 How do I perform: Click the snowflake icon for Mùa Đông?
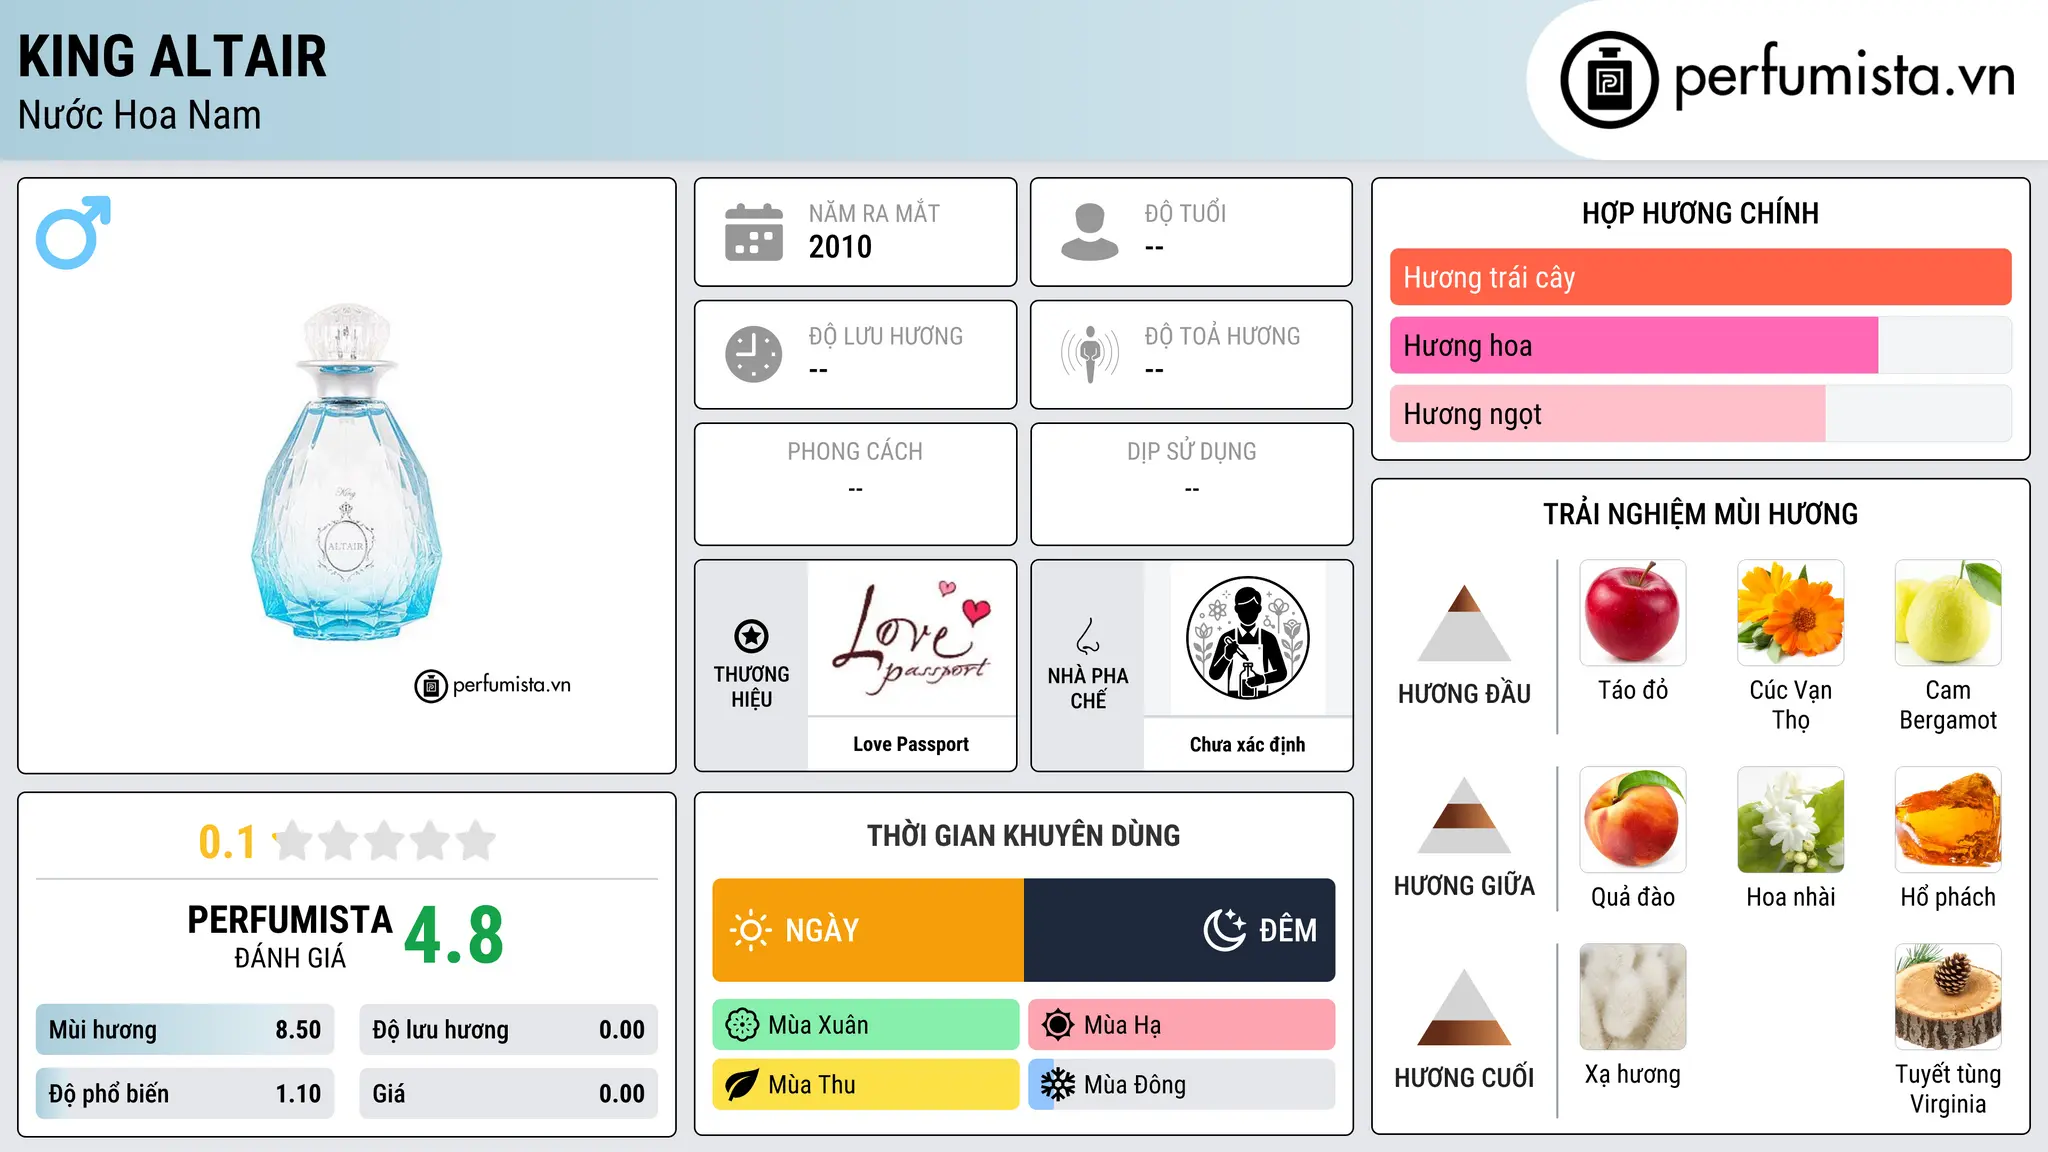(x=1057, y=1085)
